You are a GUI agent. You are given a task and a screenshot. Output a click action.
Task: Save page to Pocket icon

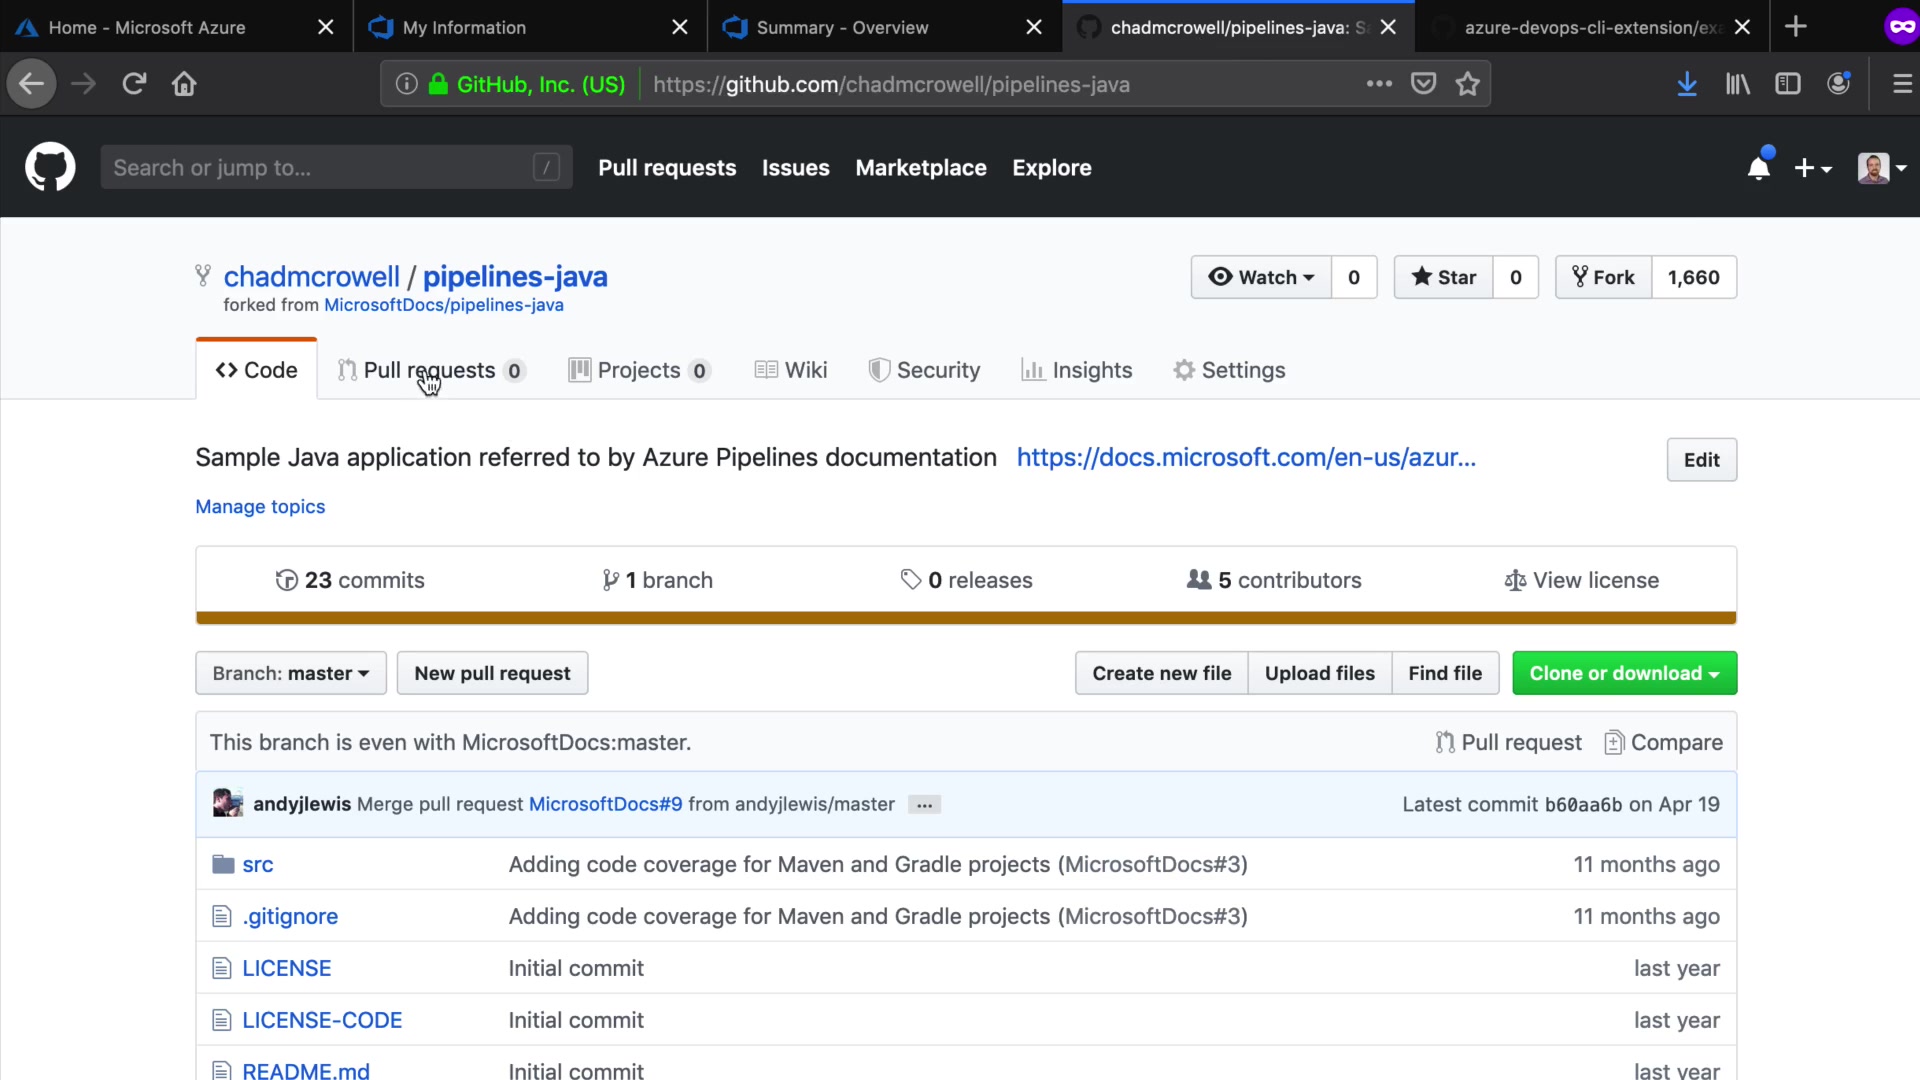pyautogui.click(x=1423, y=84)
